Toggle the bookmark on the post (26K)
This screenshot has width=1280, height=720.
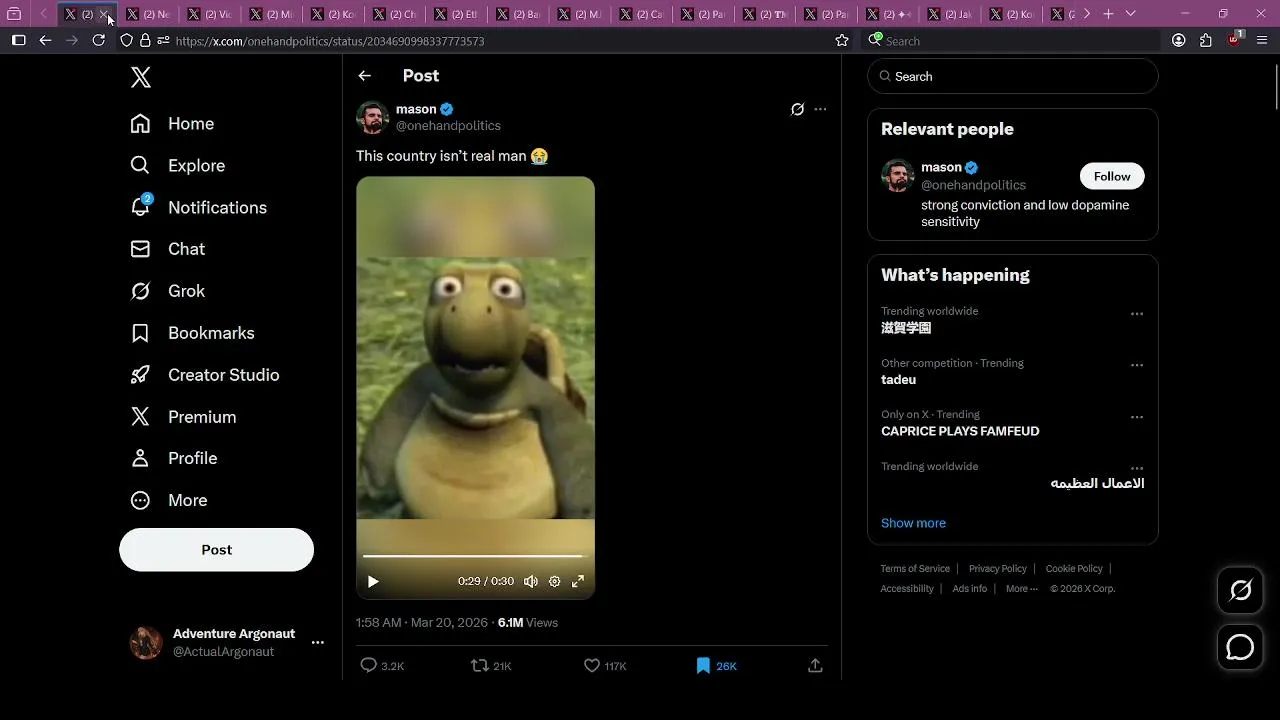pyautogui.click(x=716, y=666)
